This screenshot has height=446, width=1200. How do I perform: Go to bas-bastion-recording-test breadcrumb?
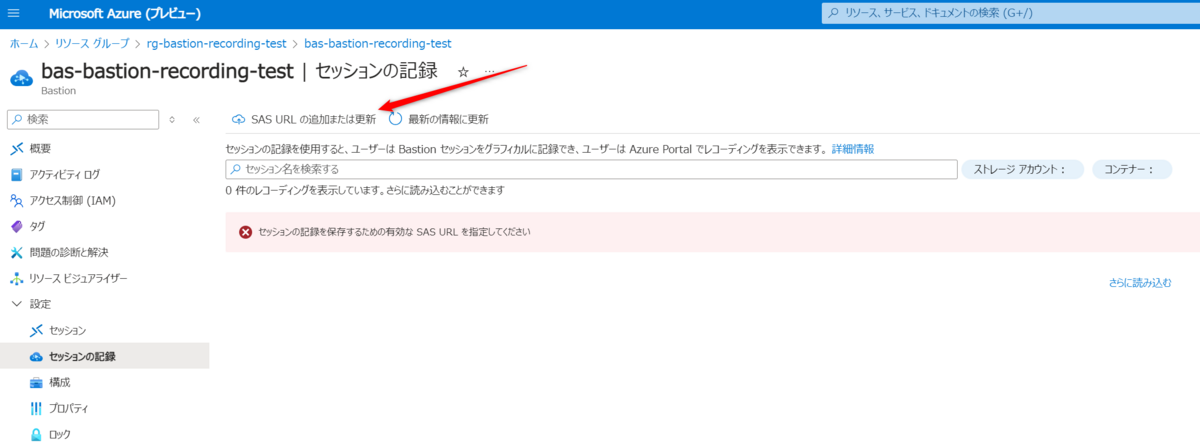click(377, 44)
